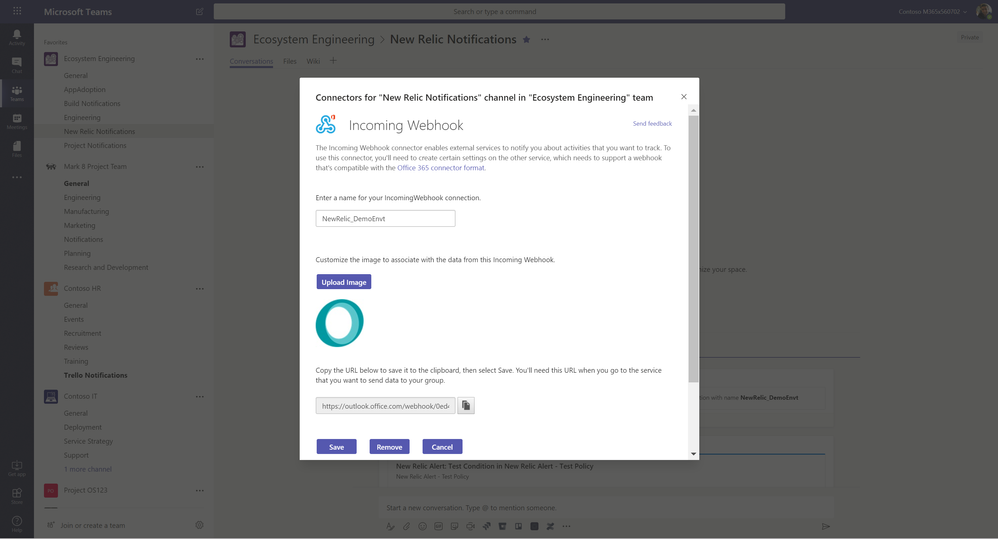Close the connectors dialog with the X
Image resolution: width=998 pixels, height=539 pixels.
coord(684,97)
